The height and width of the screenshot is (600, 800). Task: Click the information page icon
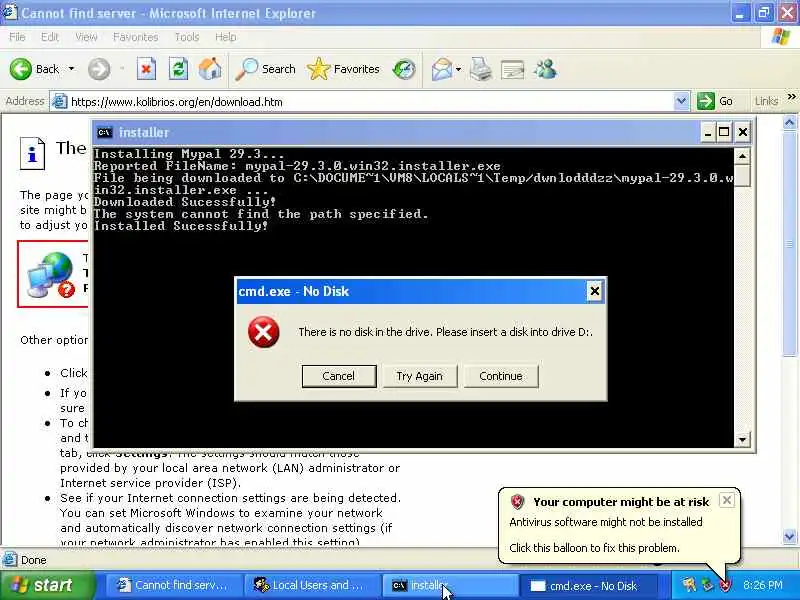[32, 153]
